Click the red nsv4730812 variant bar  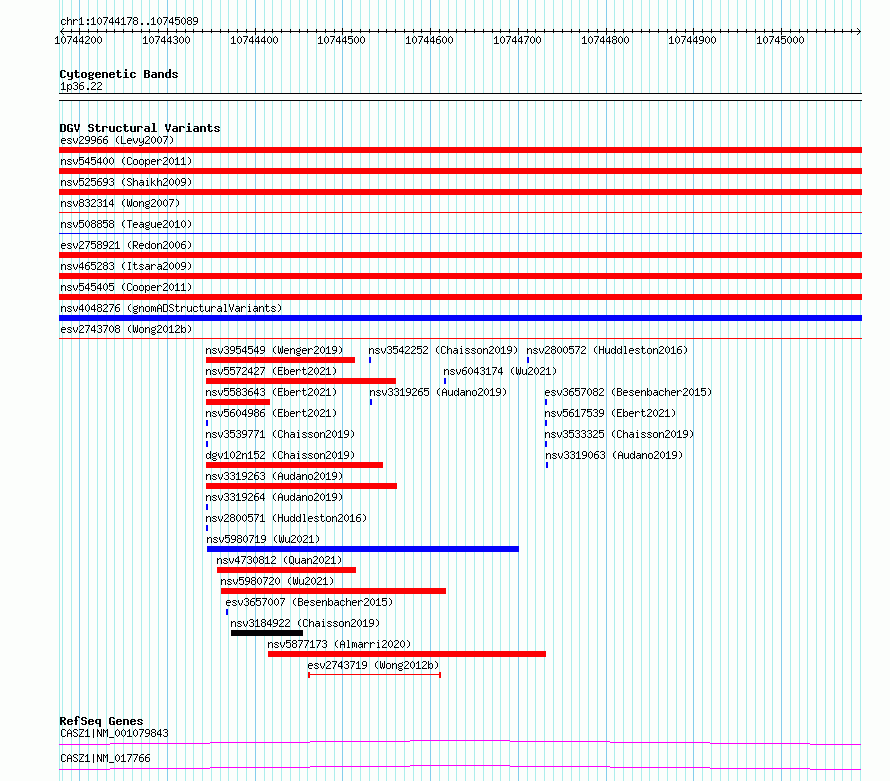[287, 570]
